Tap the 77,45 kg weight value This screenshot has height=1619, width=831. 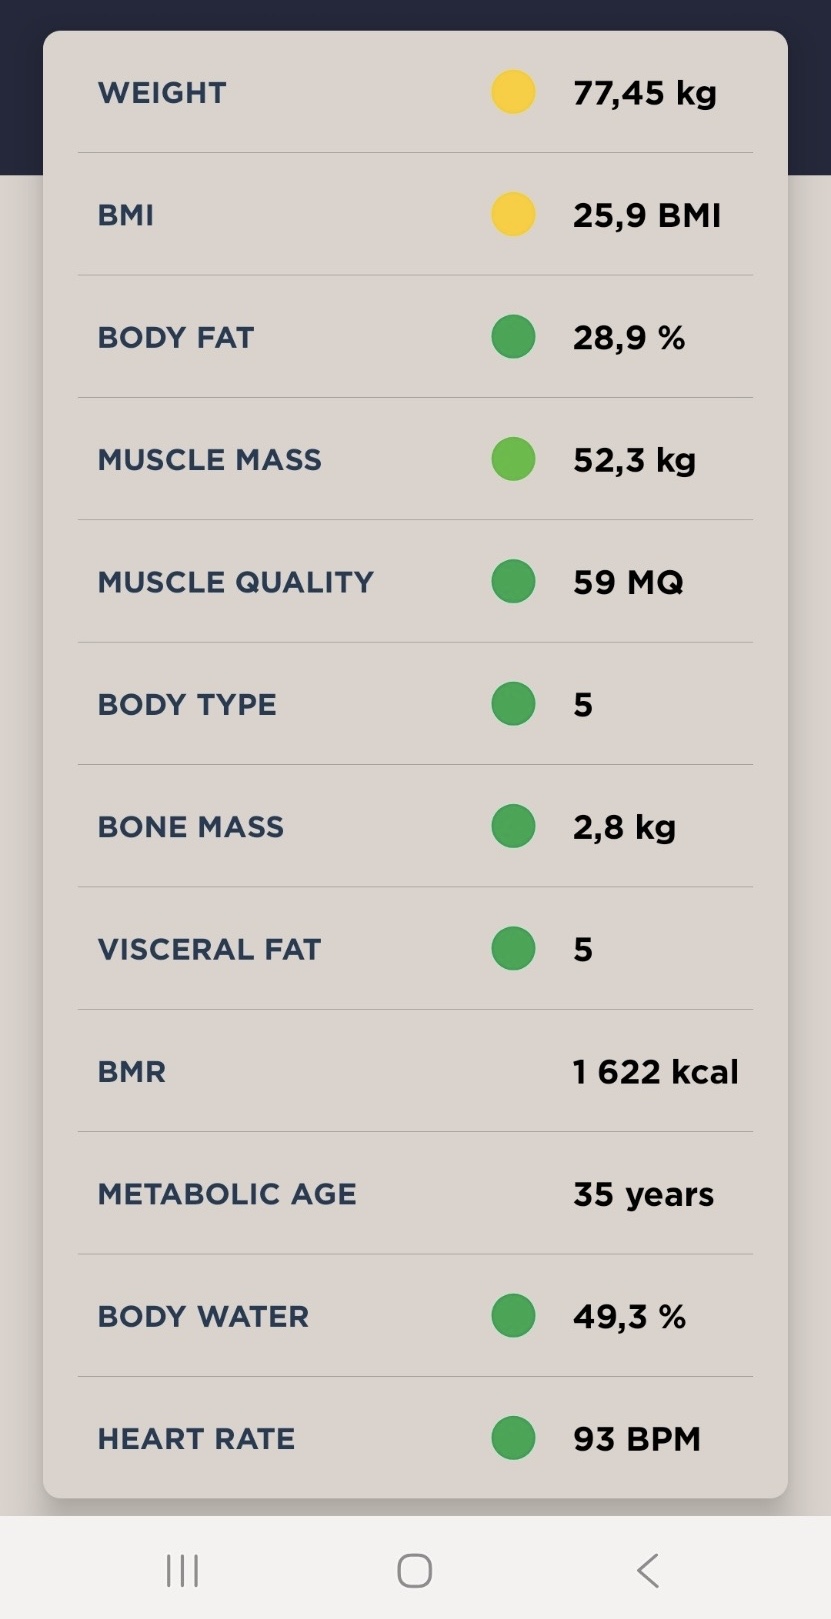(645, 93)
